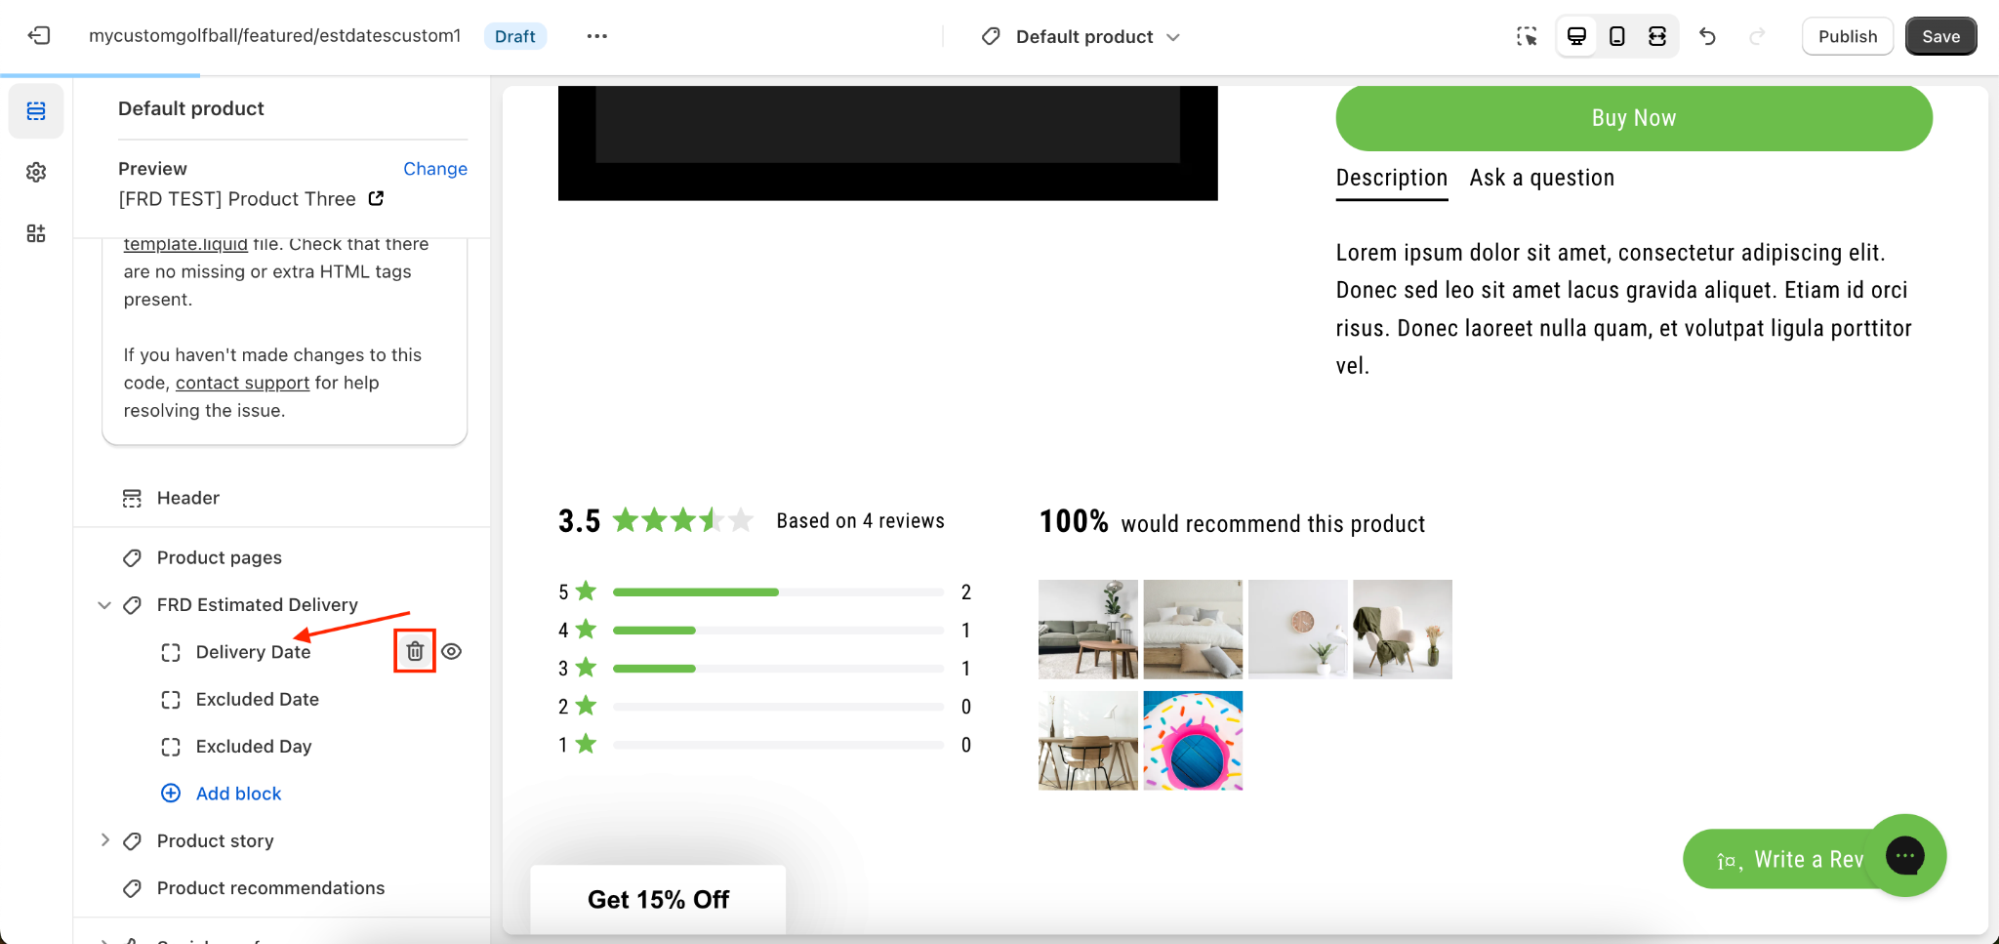
Task: Click the exit editor back icon
Action: point(39,36)
